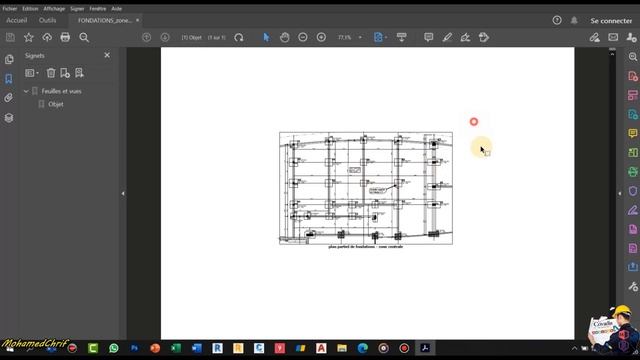This screenshot has height=360, width=640.
Task: Click the foundation plan drawing on page
Action: (366, 188)
